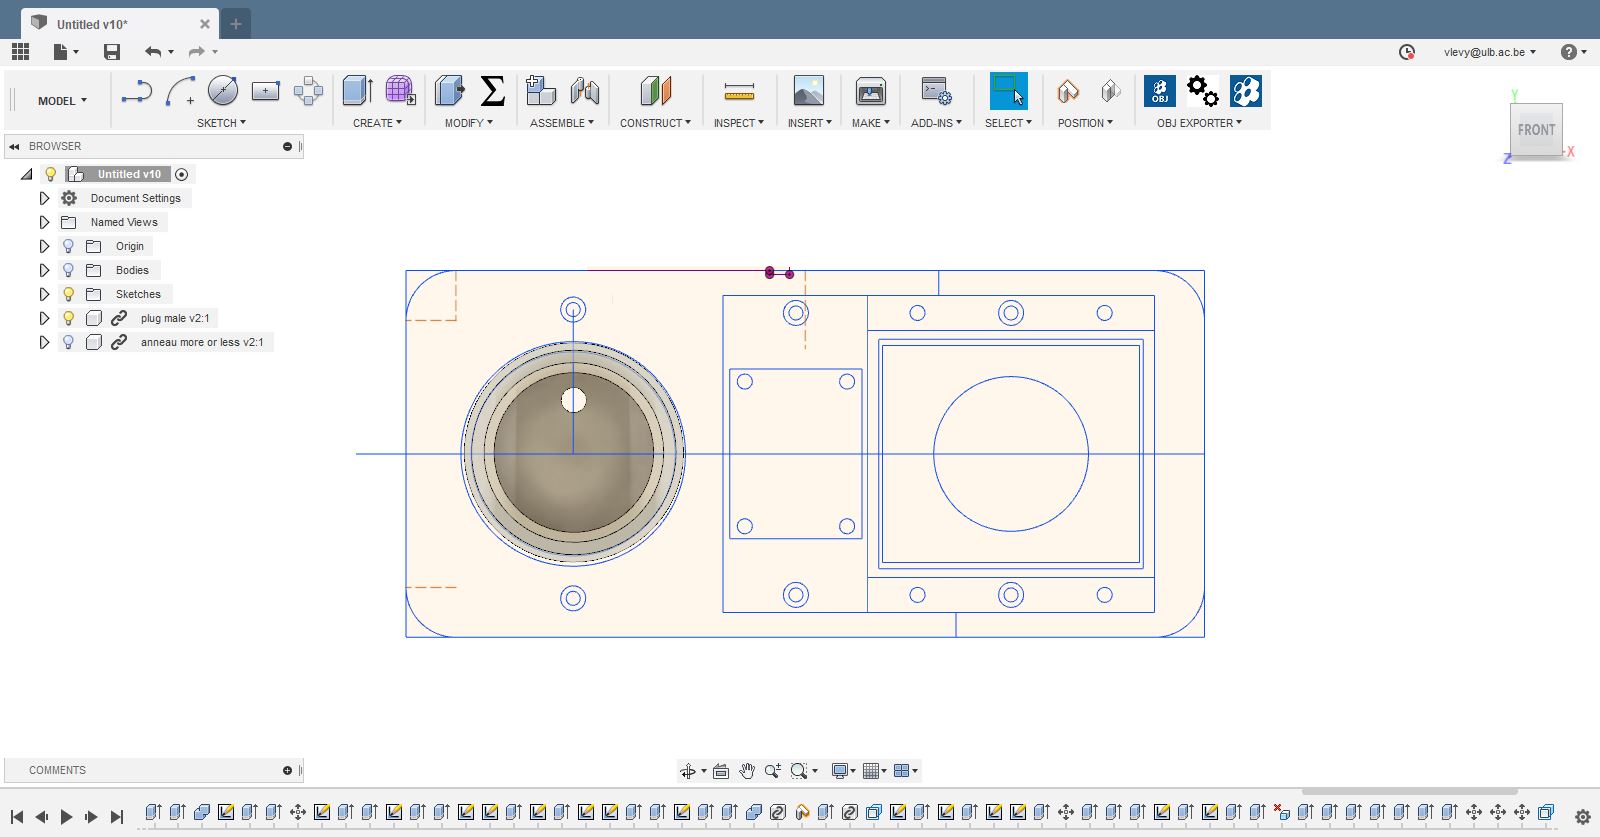
Task: Jump to the end of the timeline
Action: [116, 817]
